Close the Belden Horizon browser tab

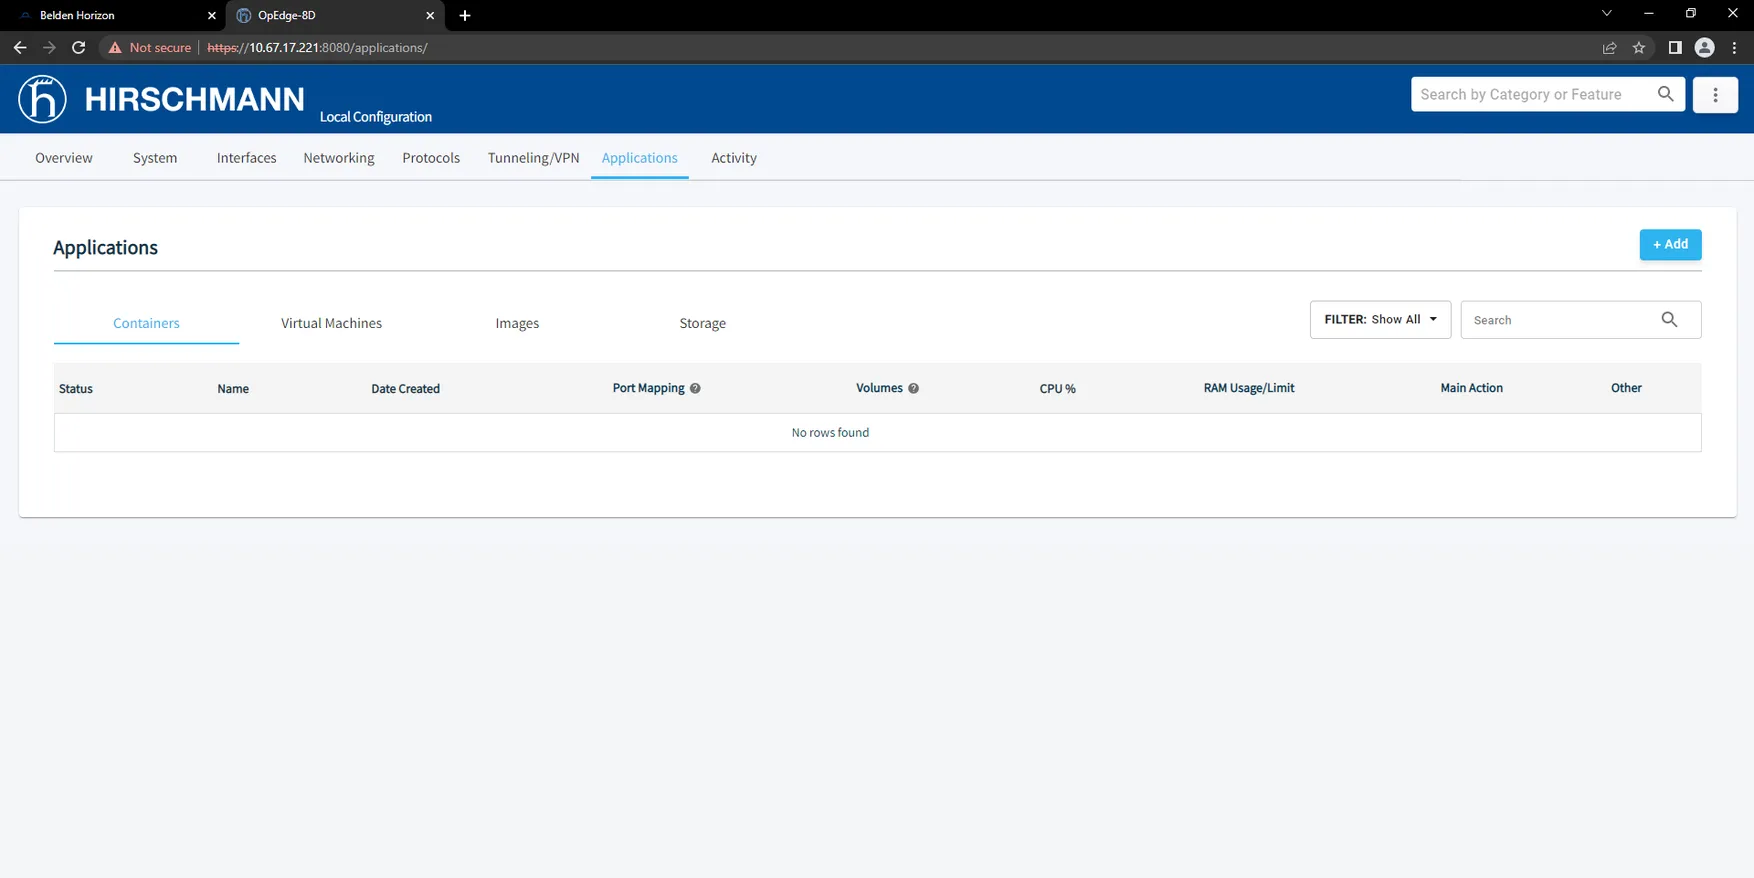[212, 15]
